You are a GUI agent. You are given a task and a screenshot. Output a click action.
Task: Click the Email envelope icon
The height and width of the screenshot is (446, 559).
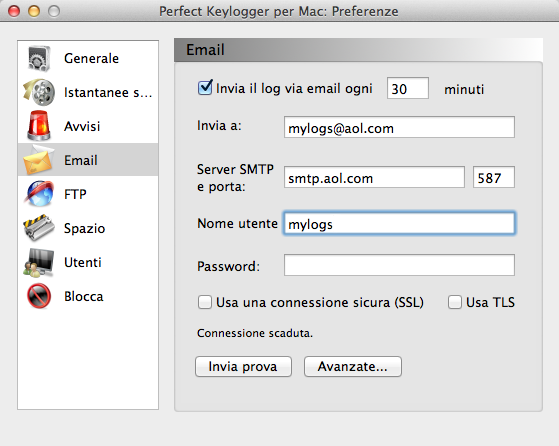click(x=39, y=160)
